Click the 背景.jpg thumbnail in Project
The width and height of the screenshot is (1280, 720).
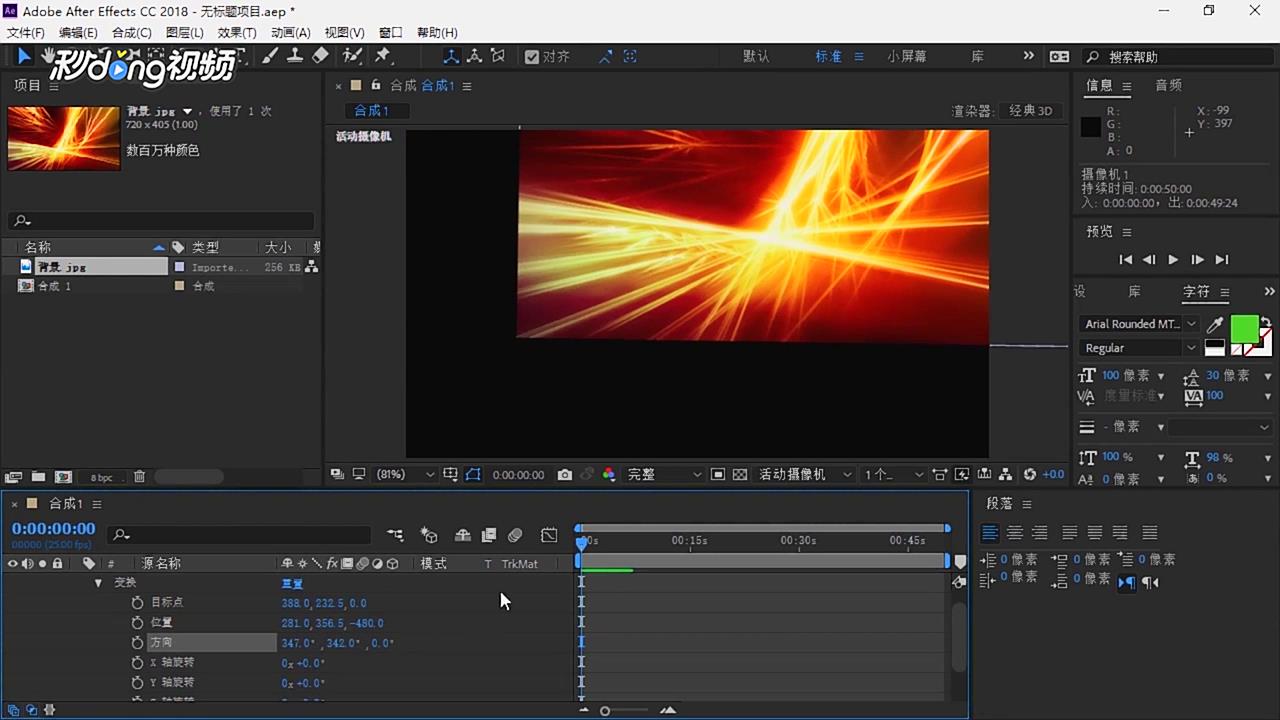[64, 138]
